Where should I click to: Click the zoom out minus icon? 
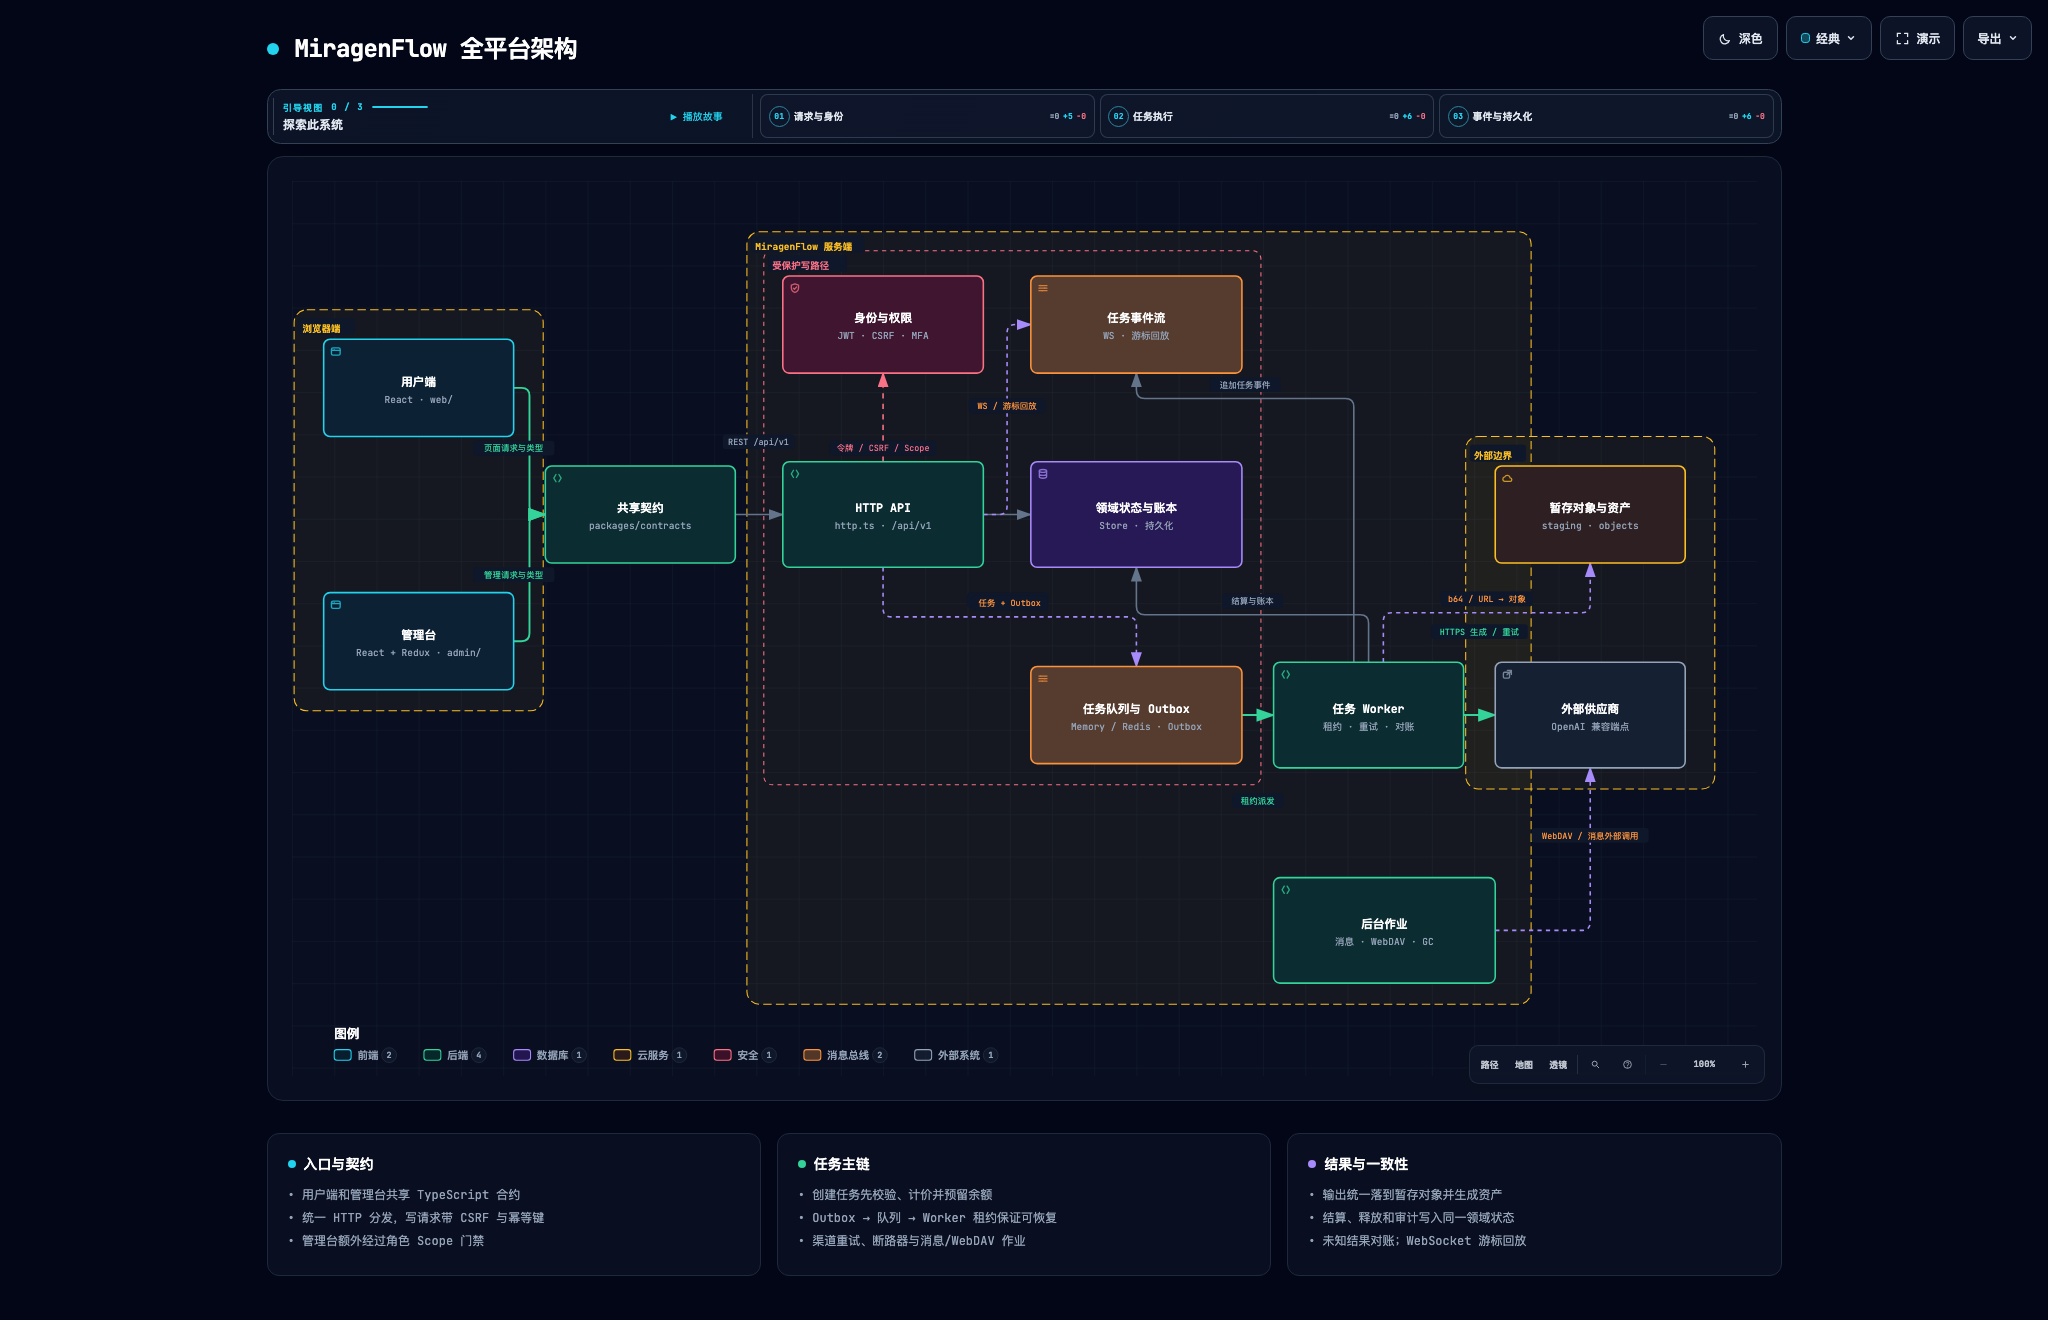coord(1663,1064)
